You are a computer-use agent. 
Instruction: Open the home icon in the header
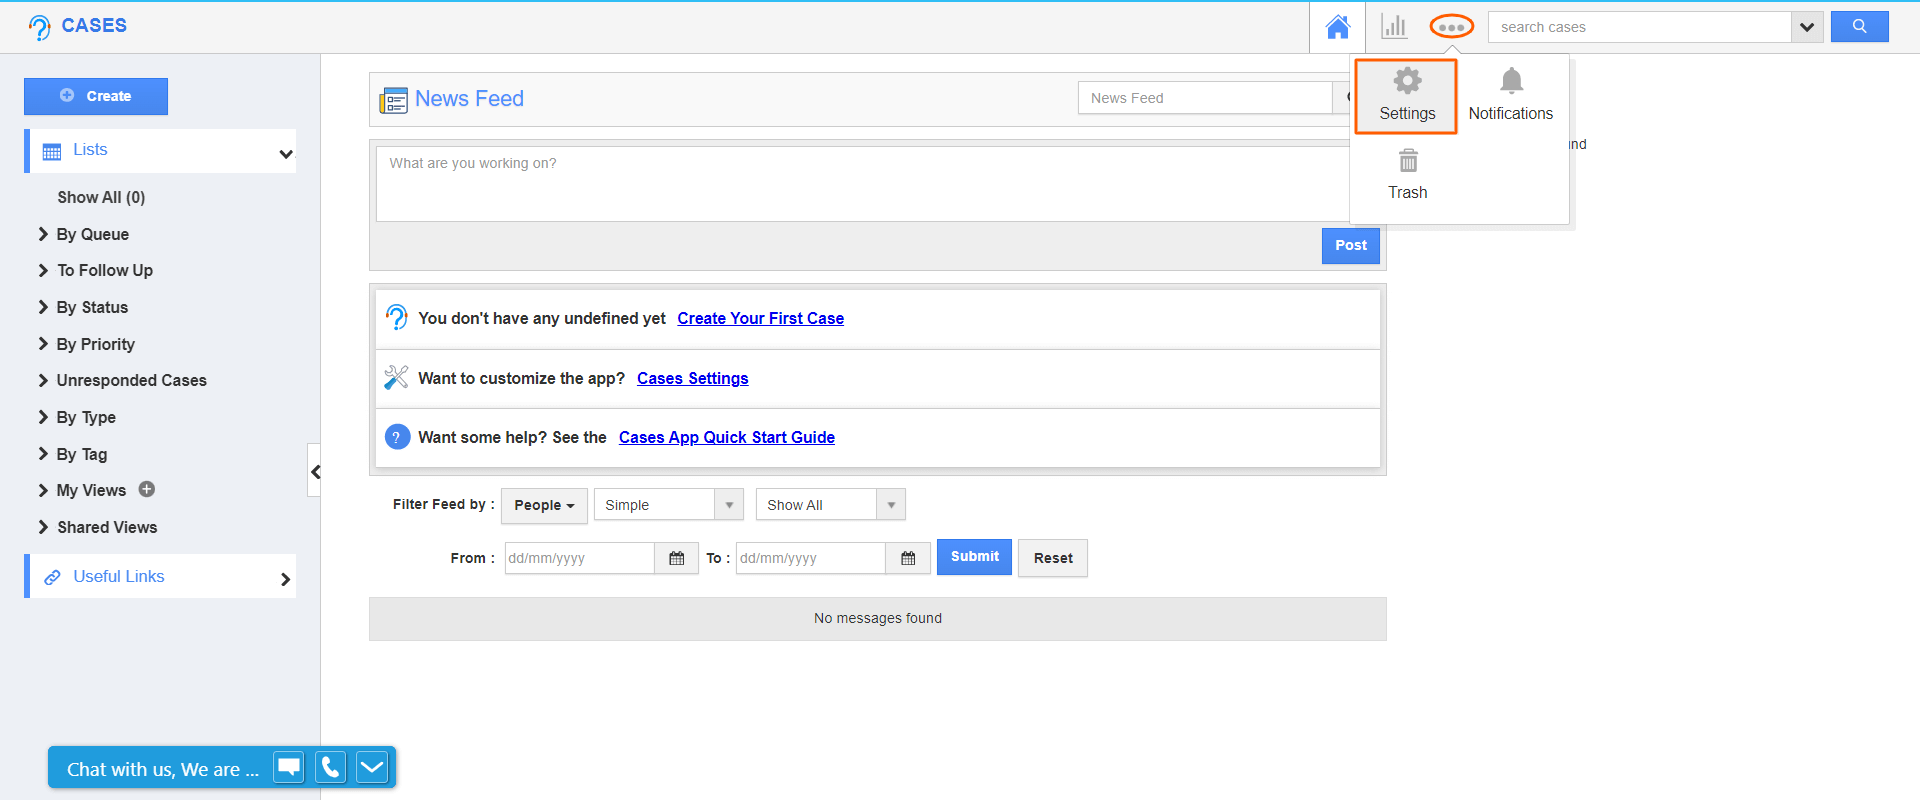1337,27
